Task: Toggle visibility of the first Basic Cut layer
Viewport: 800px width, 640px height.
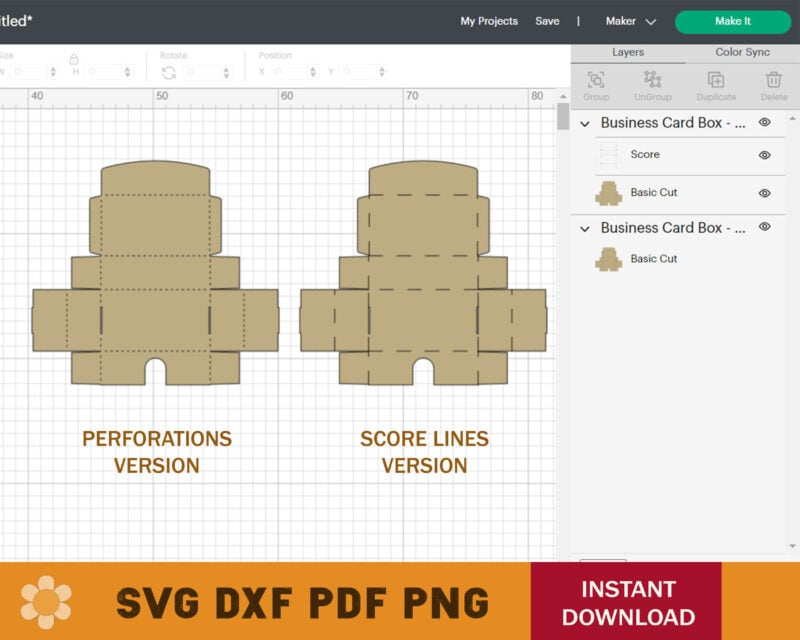Action: (x=765, y=192)
